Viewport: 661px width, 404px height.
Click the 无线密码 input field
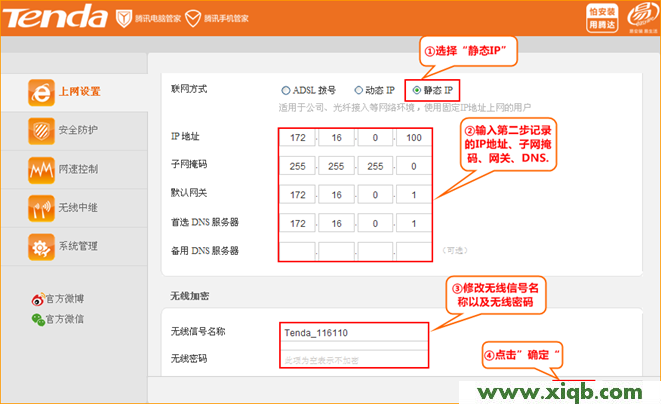[x=354, y=359]
